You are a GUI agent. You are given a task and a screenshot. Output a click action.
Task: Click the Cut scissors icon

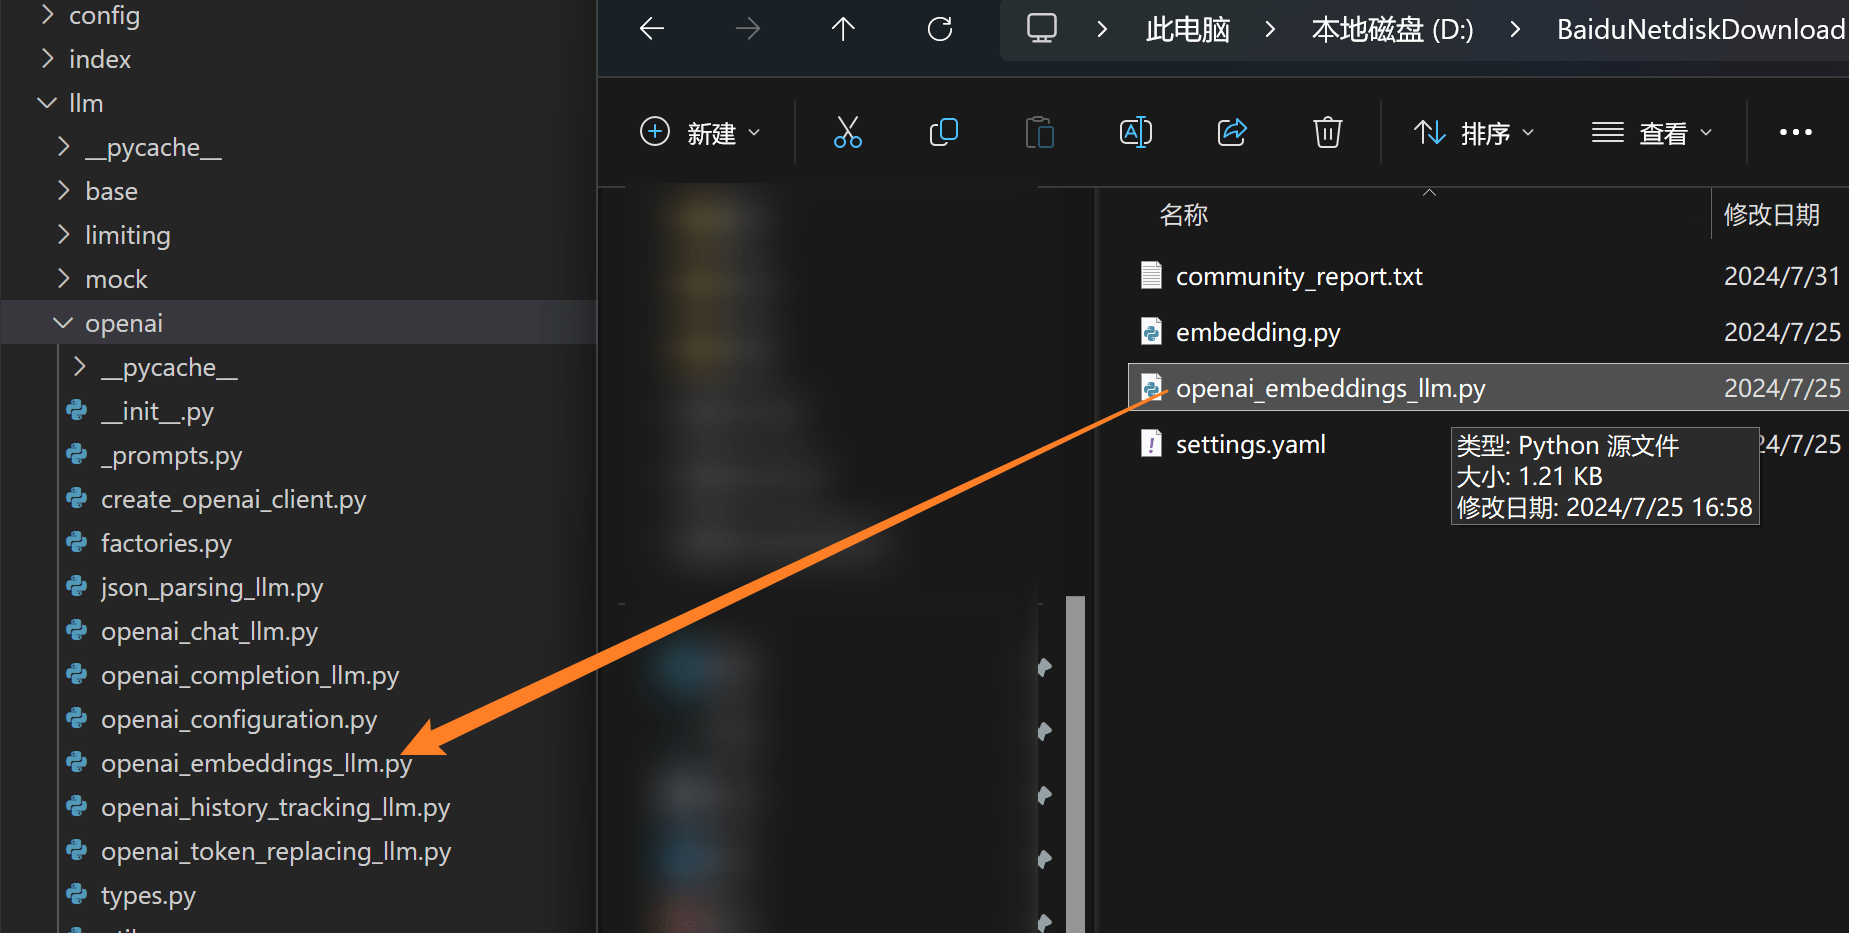(847, 132)
